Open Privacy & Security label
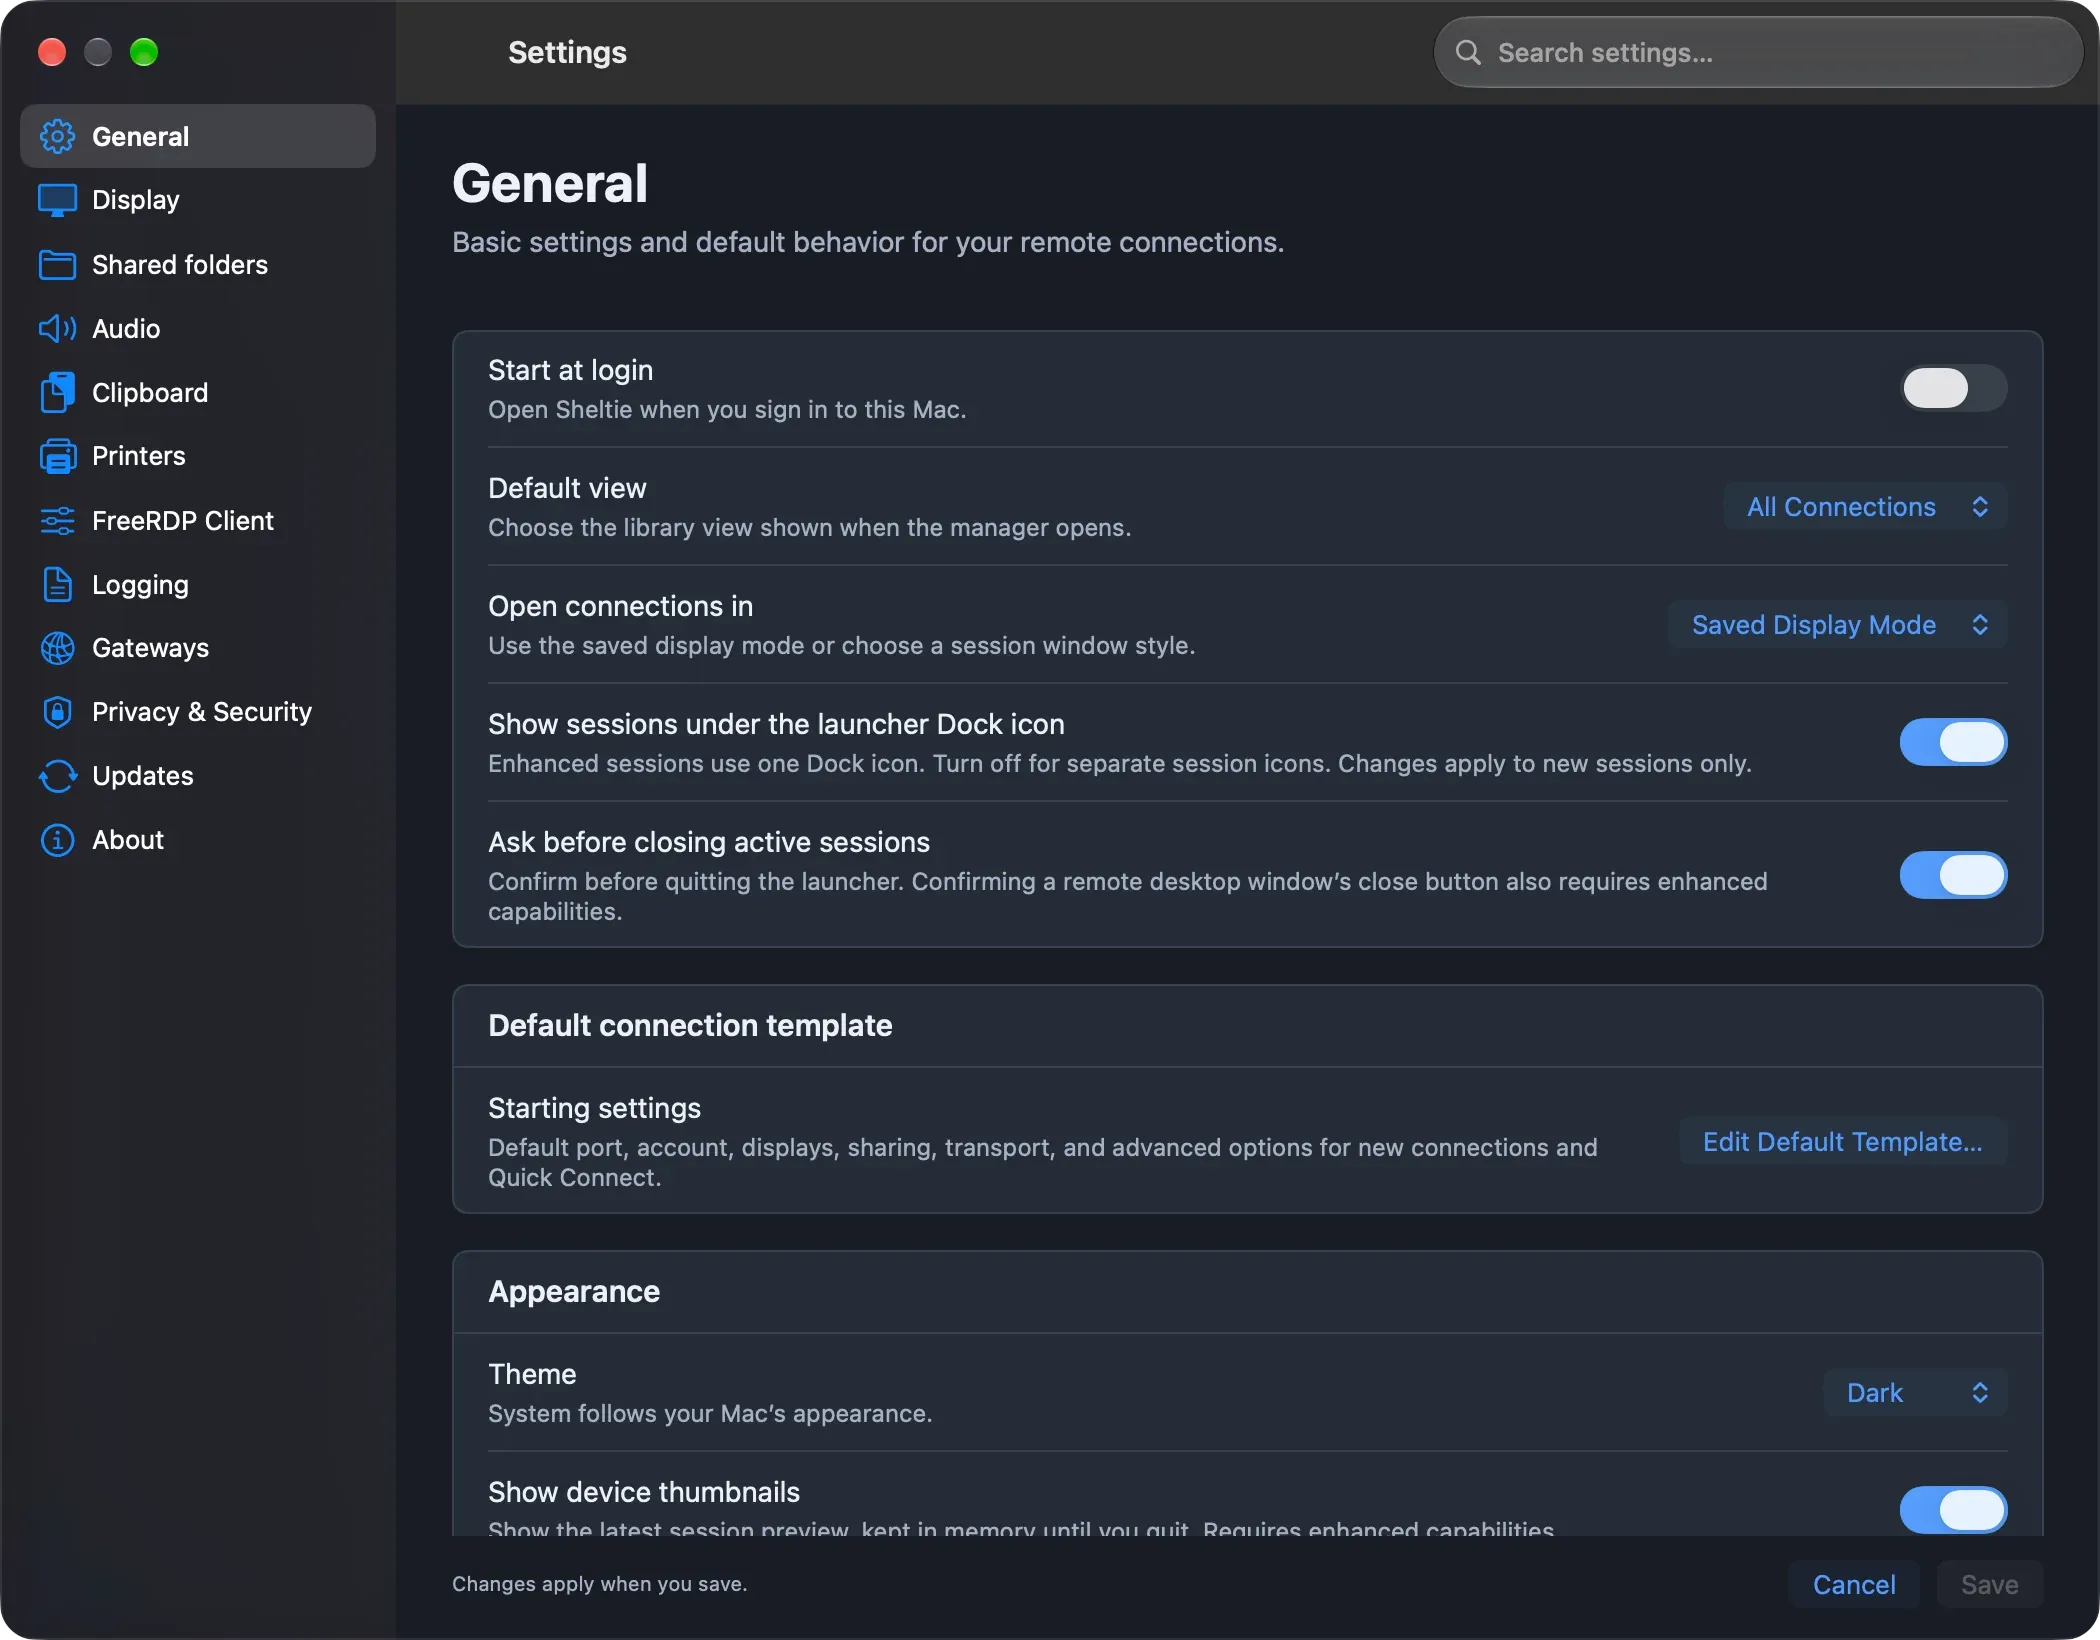This screenshot has height=1640, width=2100. click(x=202, y=712)
